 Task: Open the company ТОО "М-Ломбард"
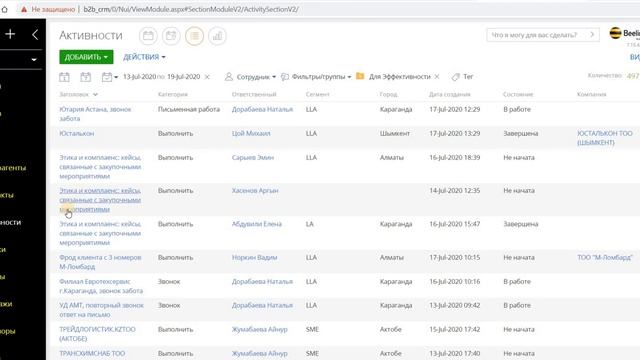click(x=605, y=258)
